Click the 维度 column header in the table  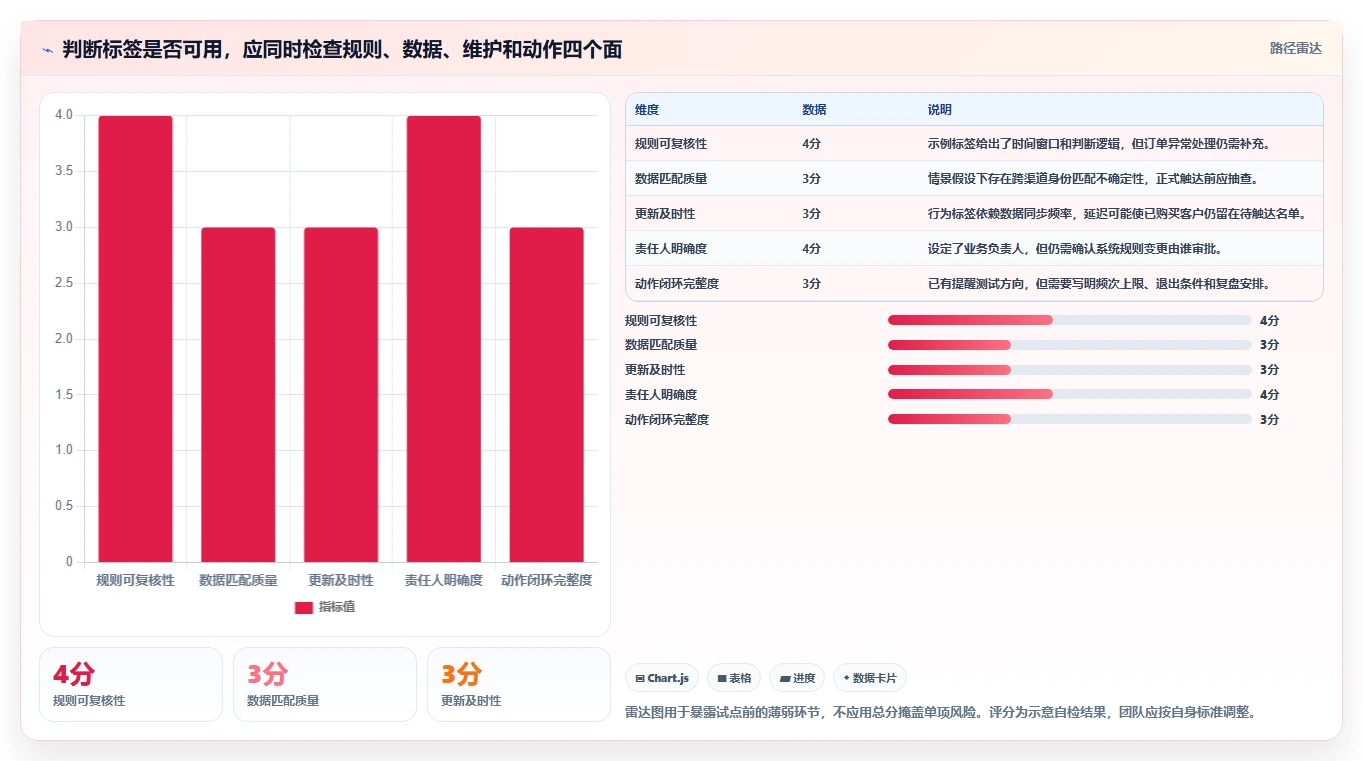tap(647, 110)
